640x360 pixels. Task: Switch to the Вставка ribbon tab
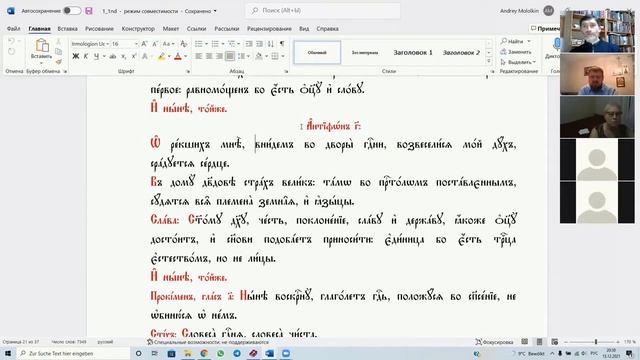coord(67,29)
